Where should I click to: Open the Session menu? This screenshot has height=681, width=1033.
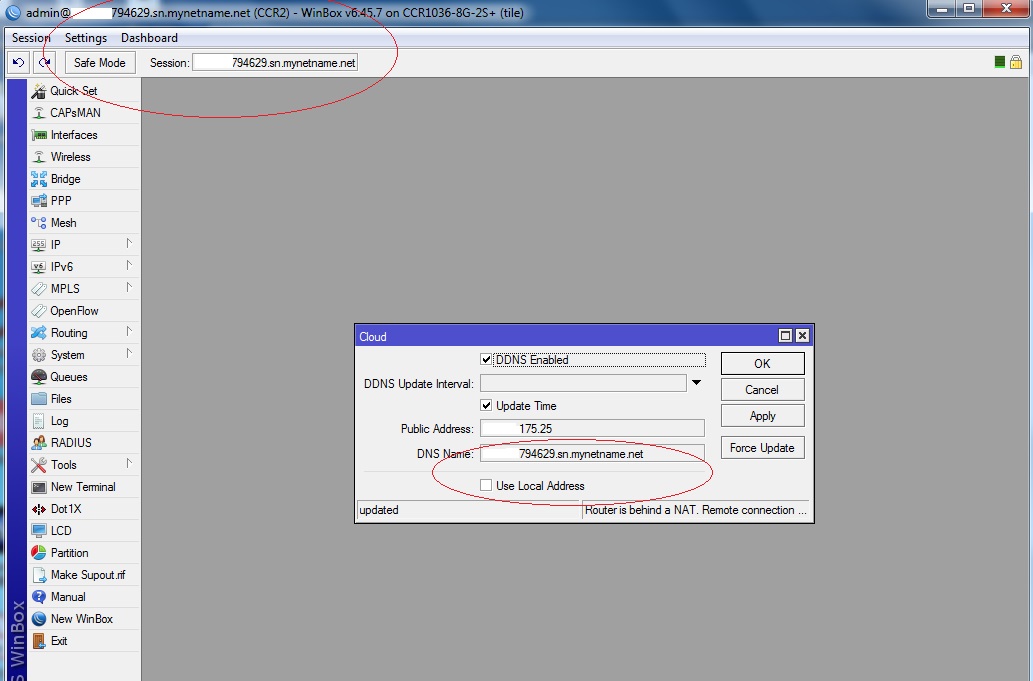[31, 38]
